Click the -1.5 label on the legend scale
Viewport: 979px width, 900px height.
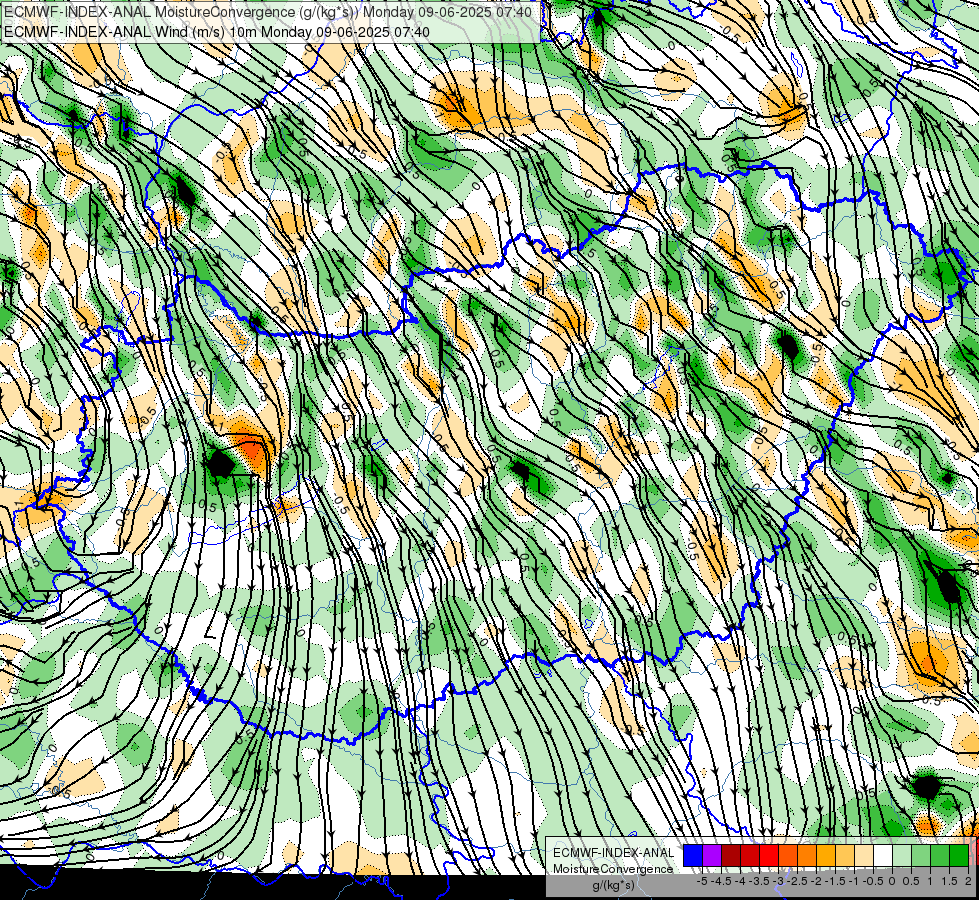point(835,881)
